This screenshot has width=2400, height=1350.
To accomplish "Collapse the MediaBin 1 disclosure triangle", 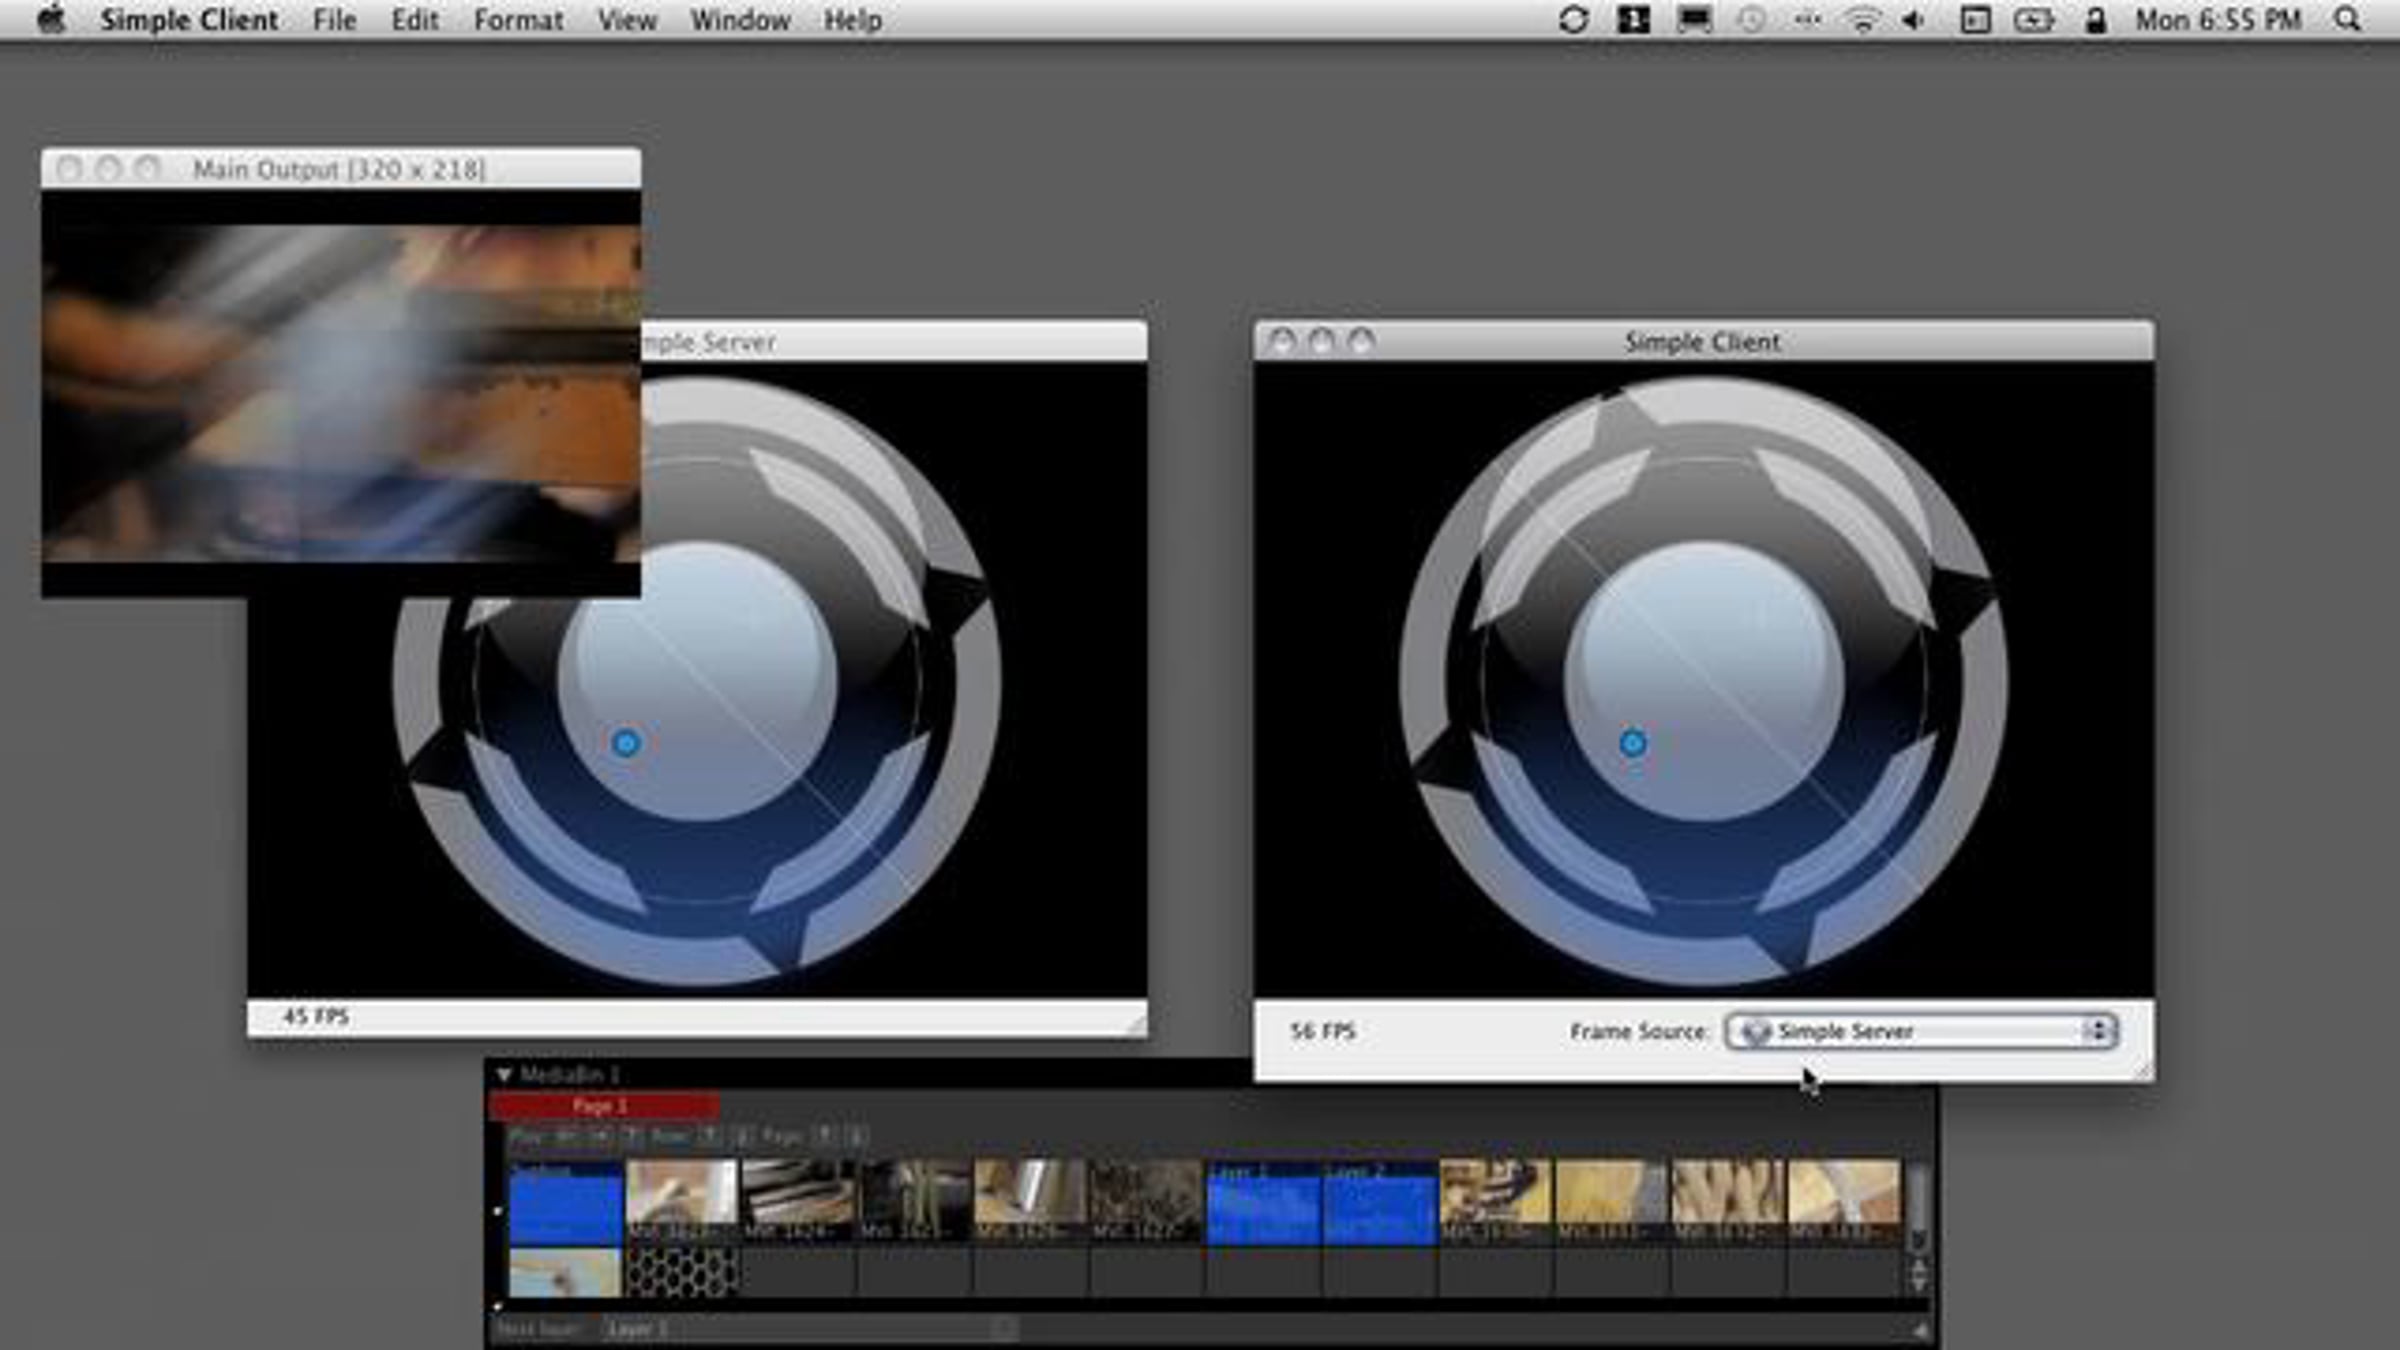I will click(x=504, y=1075).
